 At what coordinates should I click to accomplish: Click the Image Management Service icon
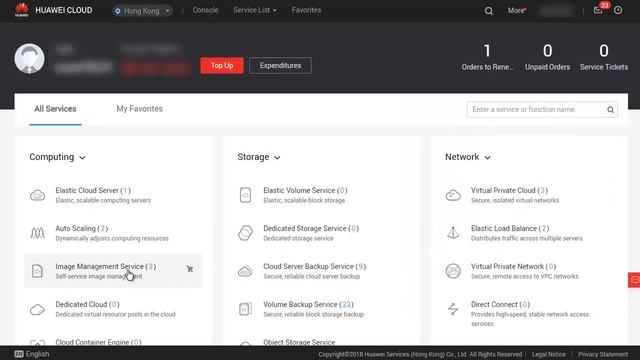[38, 271]
